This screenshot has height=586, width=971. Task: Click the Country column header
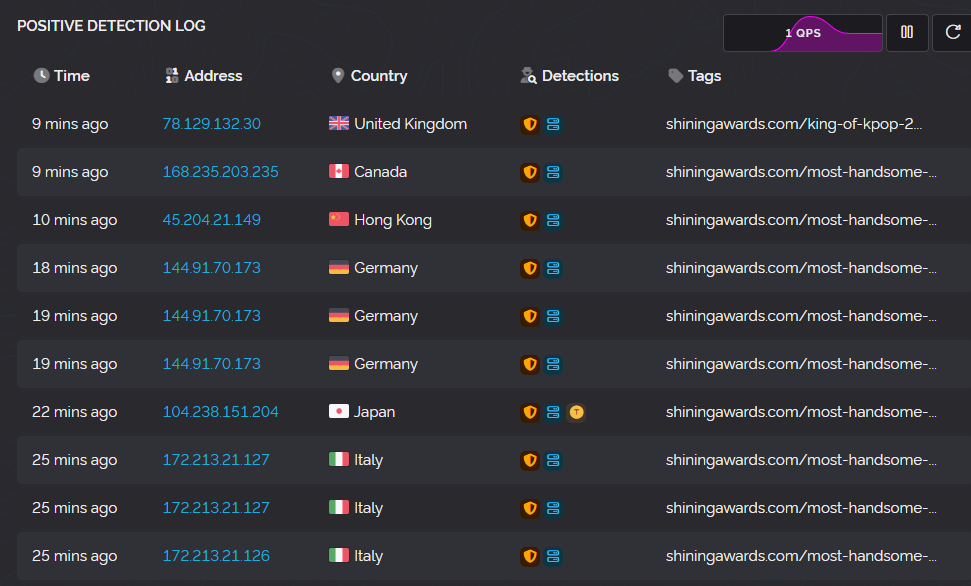(x=370, y=76)
